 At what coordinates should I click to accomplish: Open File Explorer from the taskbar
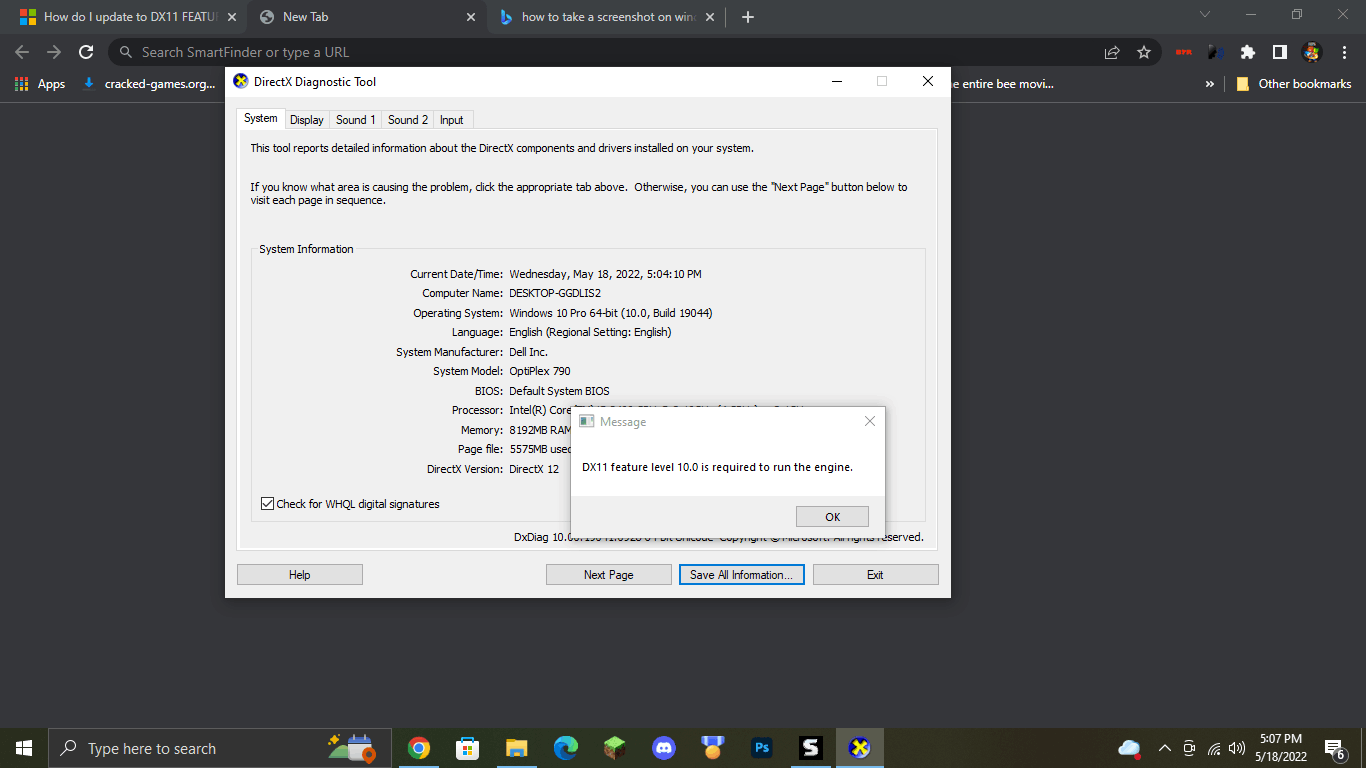pos(516,748)
